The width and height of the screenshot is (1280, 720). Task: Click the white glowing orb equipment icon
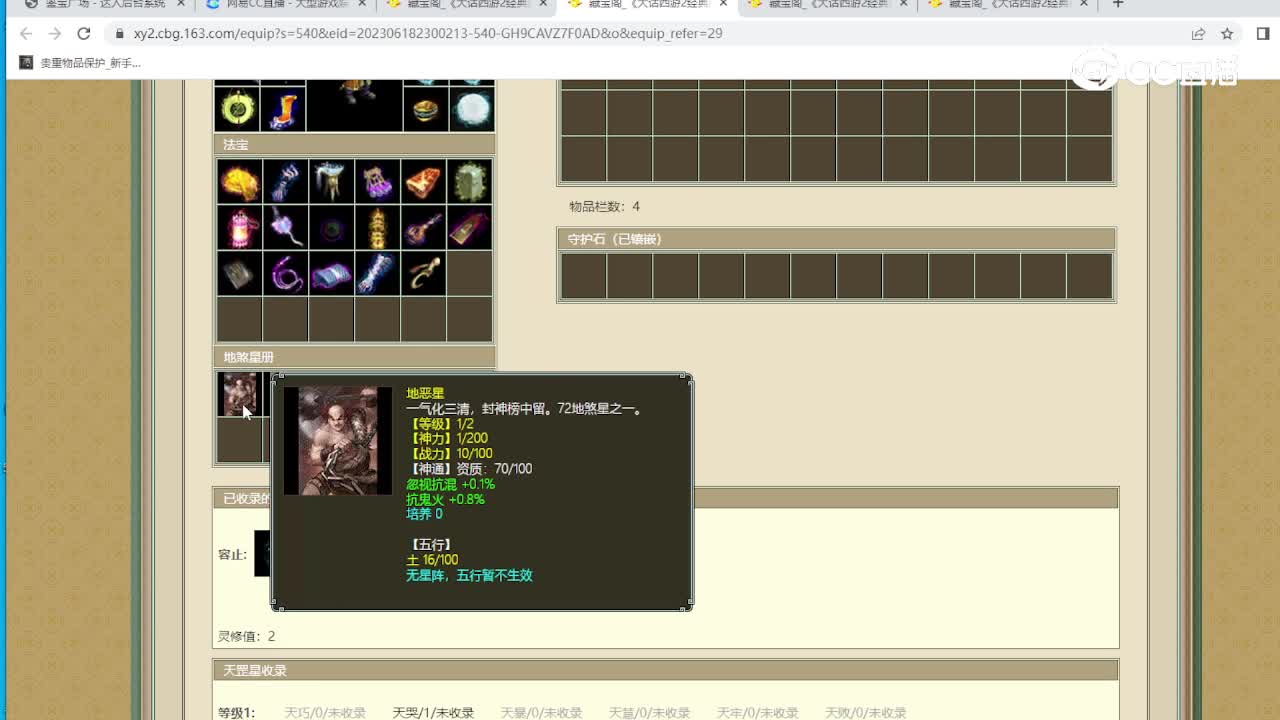pyautogui.click(x=472, y=108)
